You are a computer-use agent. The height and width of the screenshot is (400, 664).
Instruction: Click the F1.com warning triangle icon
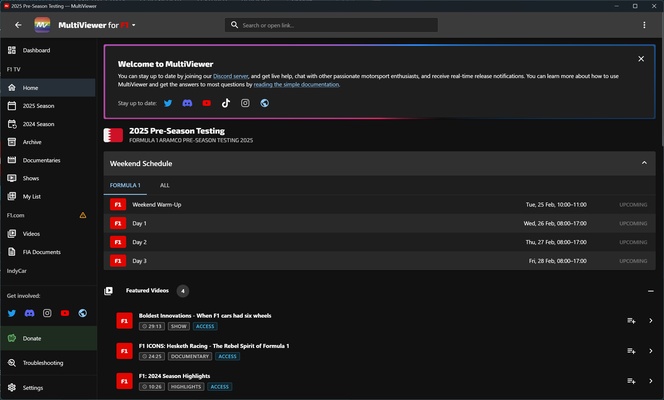83,215
